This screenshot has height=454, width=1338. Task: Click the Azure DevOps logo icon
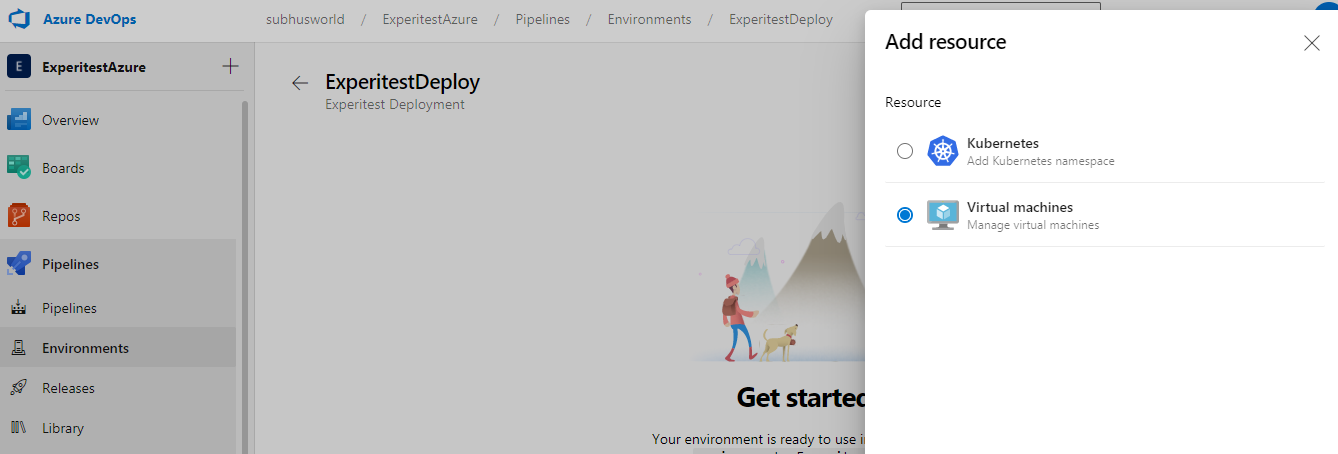coord(20,19)
